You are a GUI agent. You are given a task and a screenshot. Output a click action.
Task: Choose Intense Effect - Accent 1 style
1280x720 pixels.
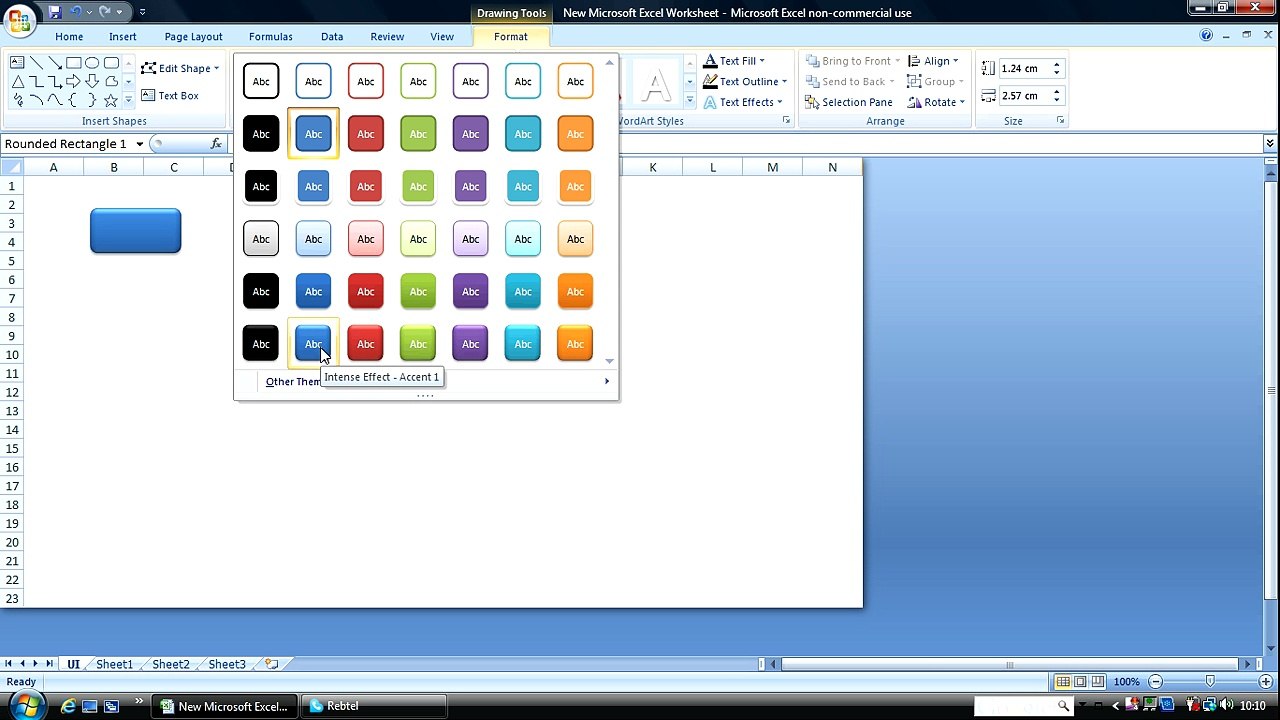[x=313, y=343]
